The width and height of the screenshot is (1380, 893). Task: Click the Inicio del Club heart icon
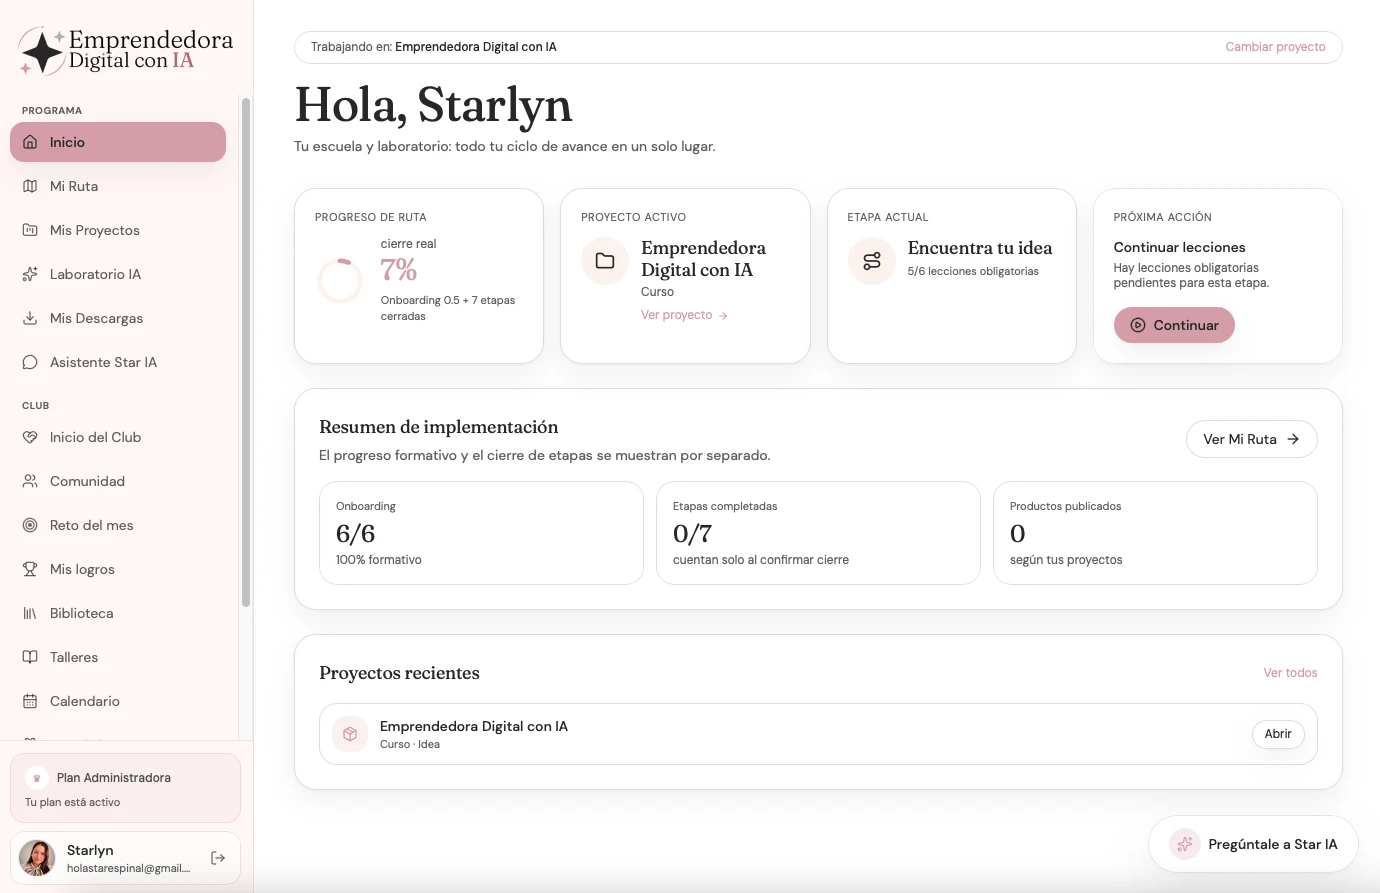point(30,437)
